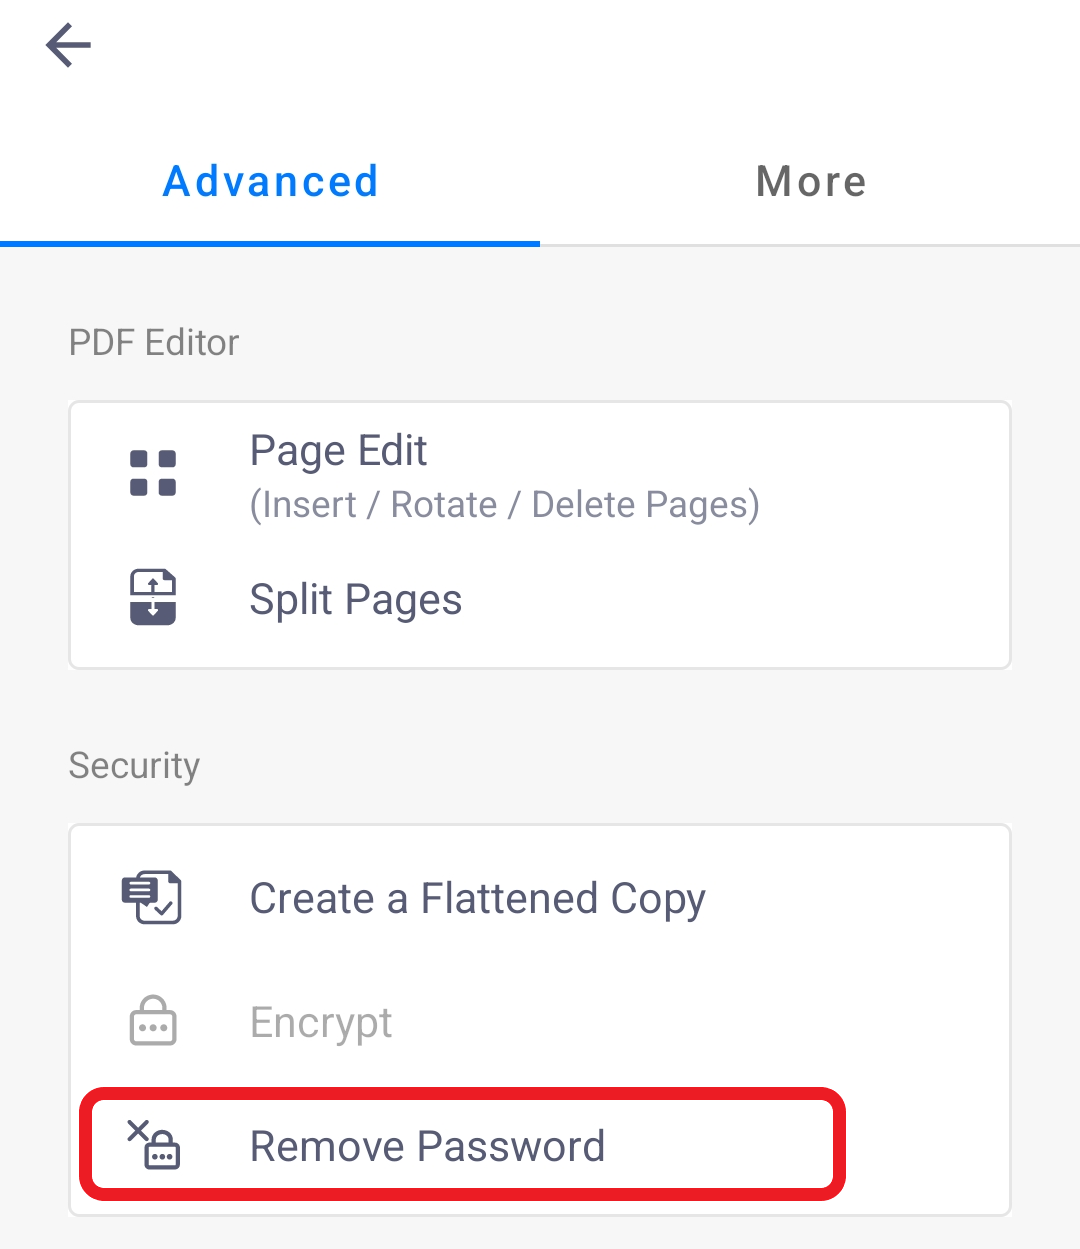The height and width of the screenshot is (1249, 1080).
Task: Click the checkmark document icon beside Flattened Copy
Action: point(152,897)
